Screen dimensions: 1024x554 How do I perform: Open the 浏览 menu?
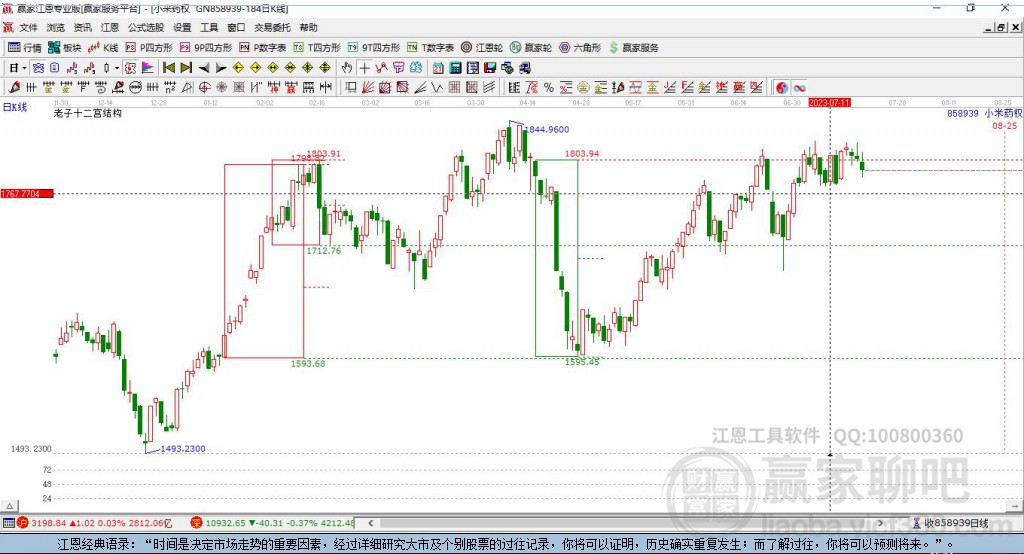56,27
